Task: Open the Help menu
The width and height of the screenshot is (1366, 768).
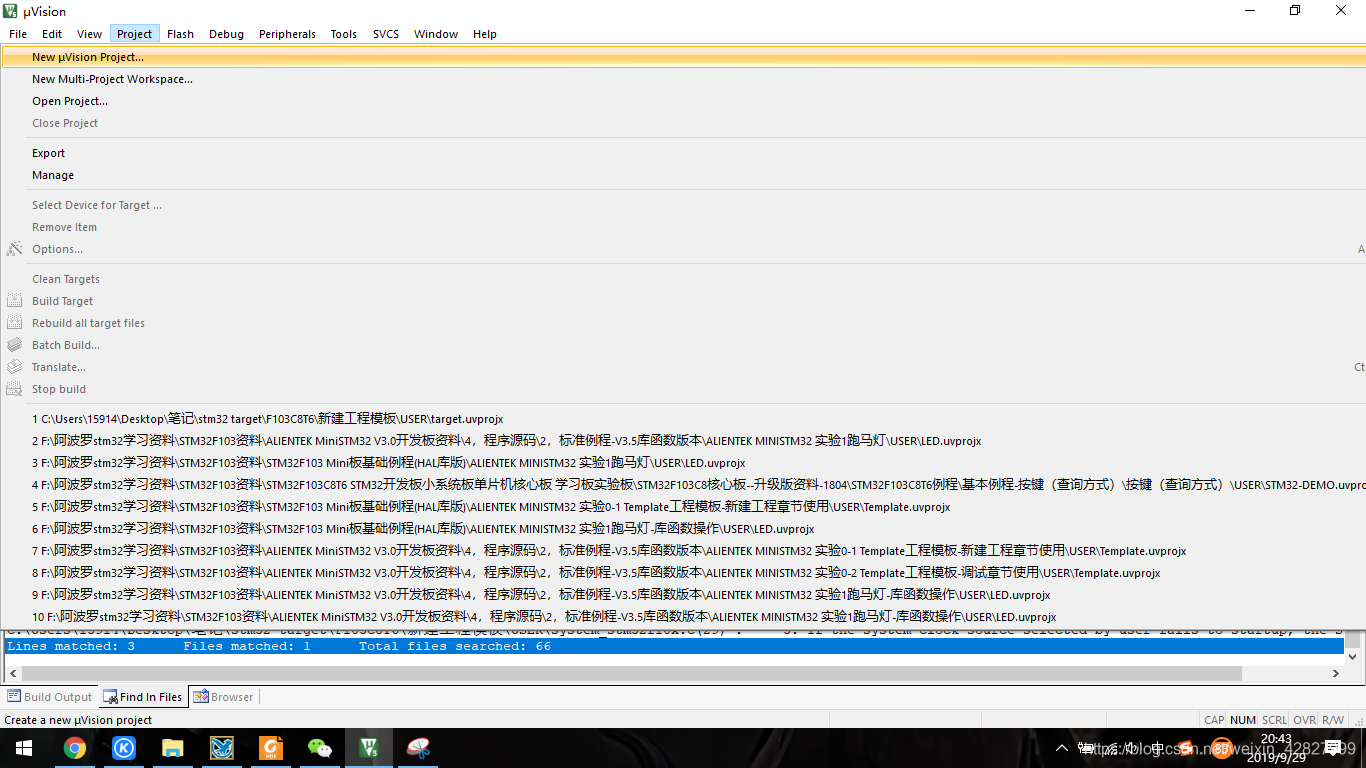Action: click(485, 34)
